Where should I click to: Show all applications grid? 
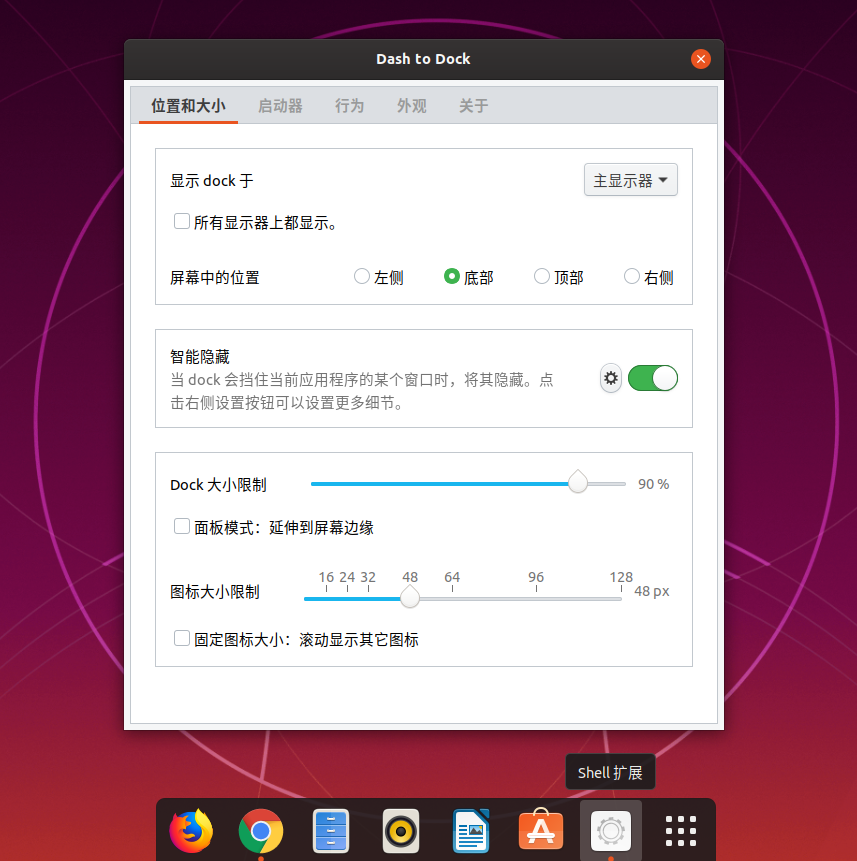(x=681, y=830)
